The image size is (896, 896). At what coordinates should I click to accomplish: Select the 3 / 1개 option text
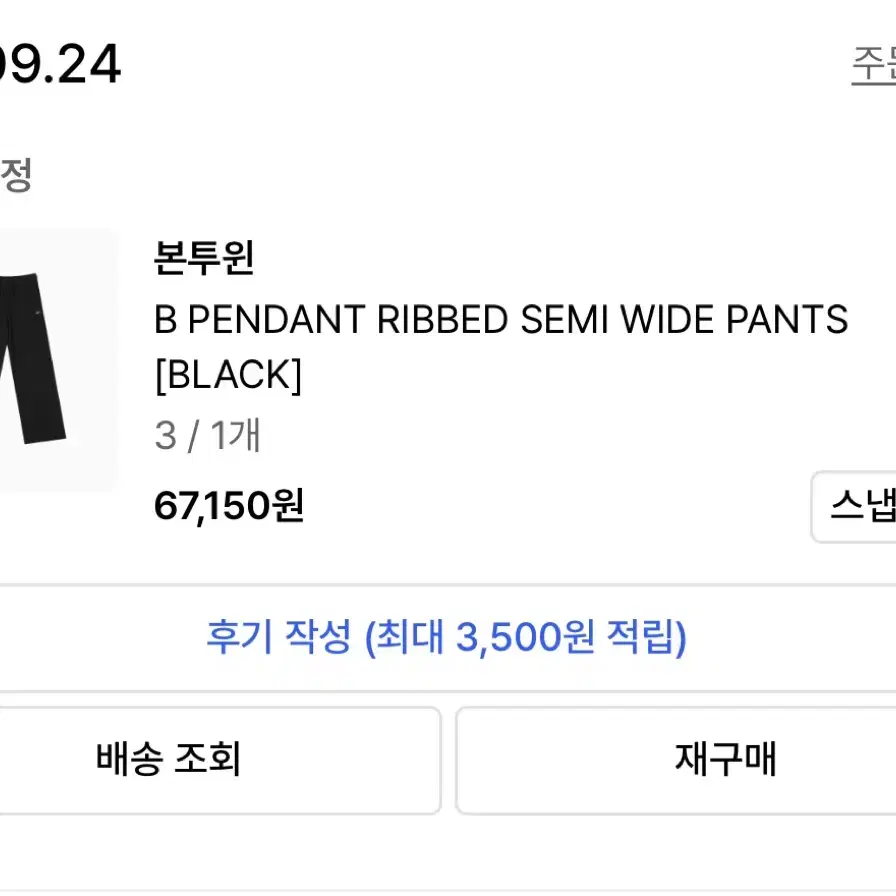click(208, 435)
